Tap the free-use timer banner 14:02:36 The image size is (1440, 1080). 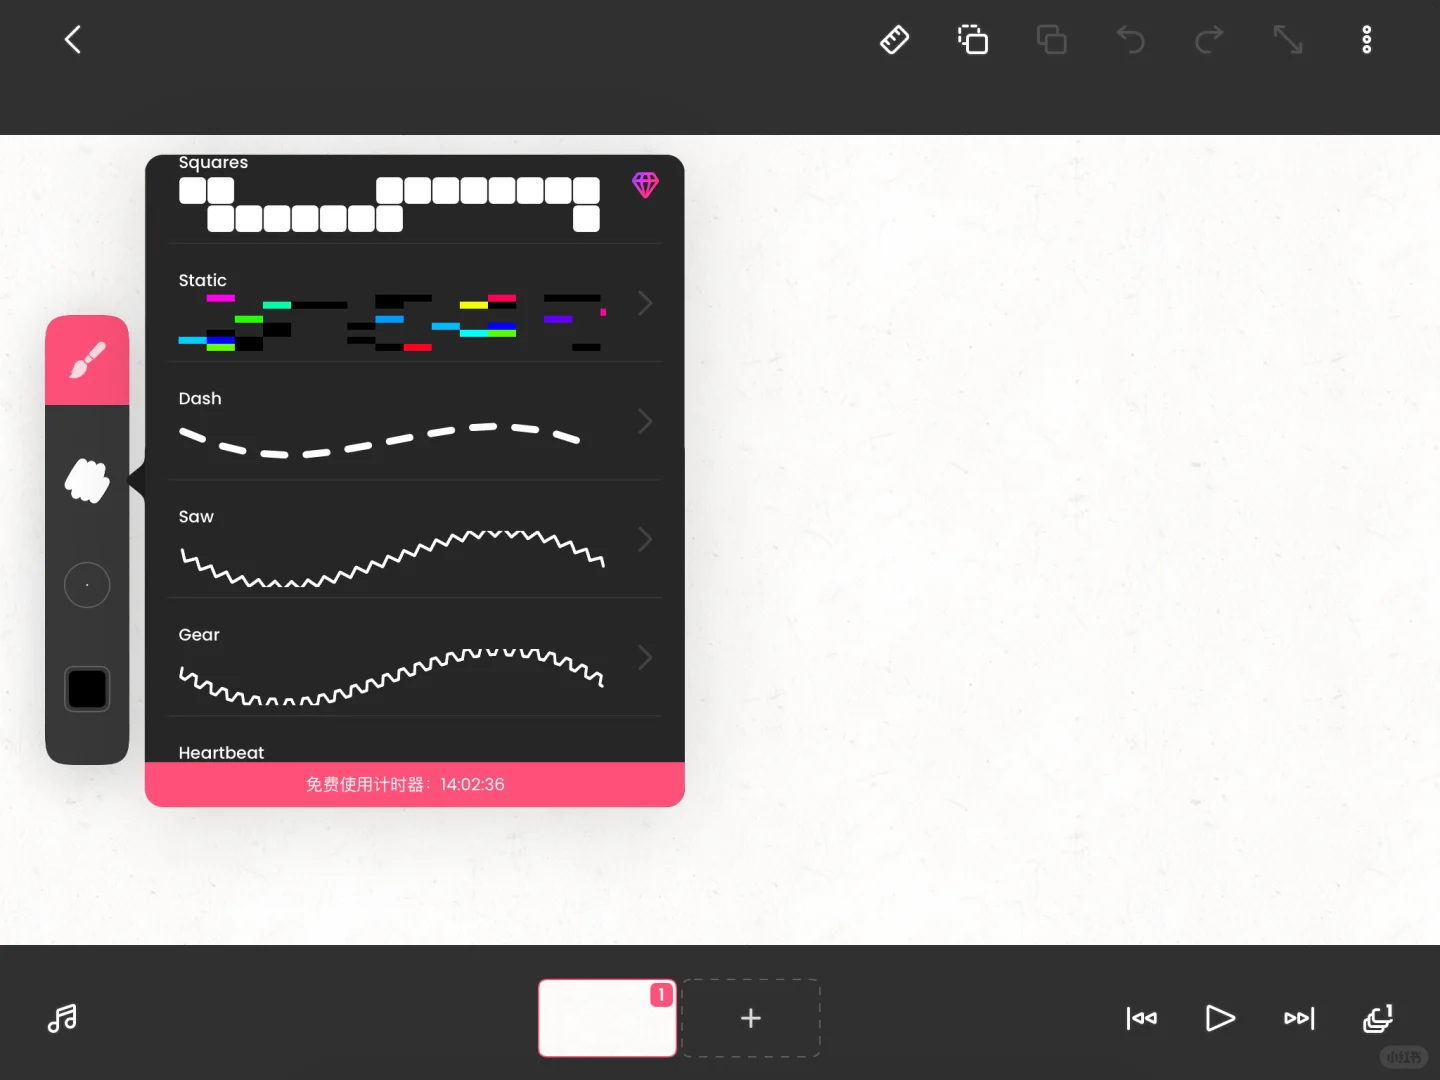pyautogui.click(x=415, y=785)
